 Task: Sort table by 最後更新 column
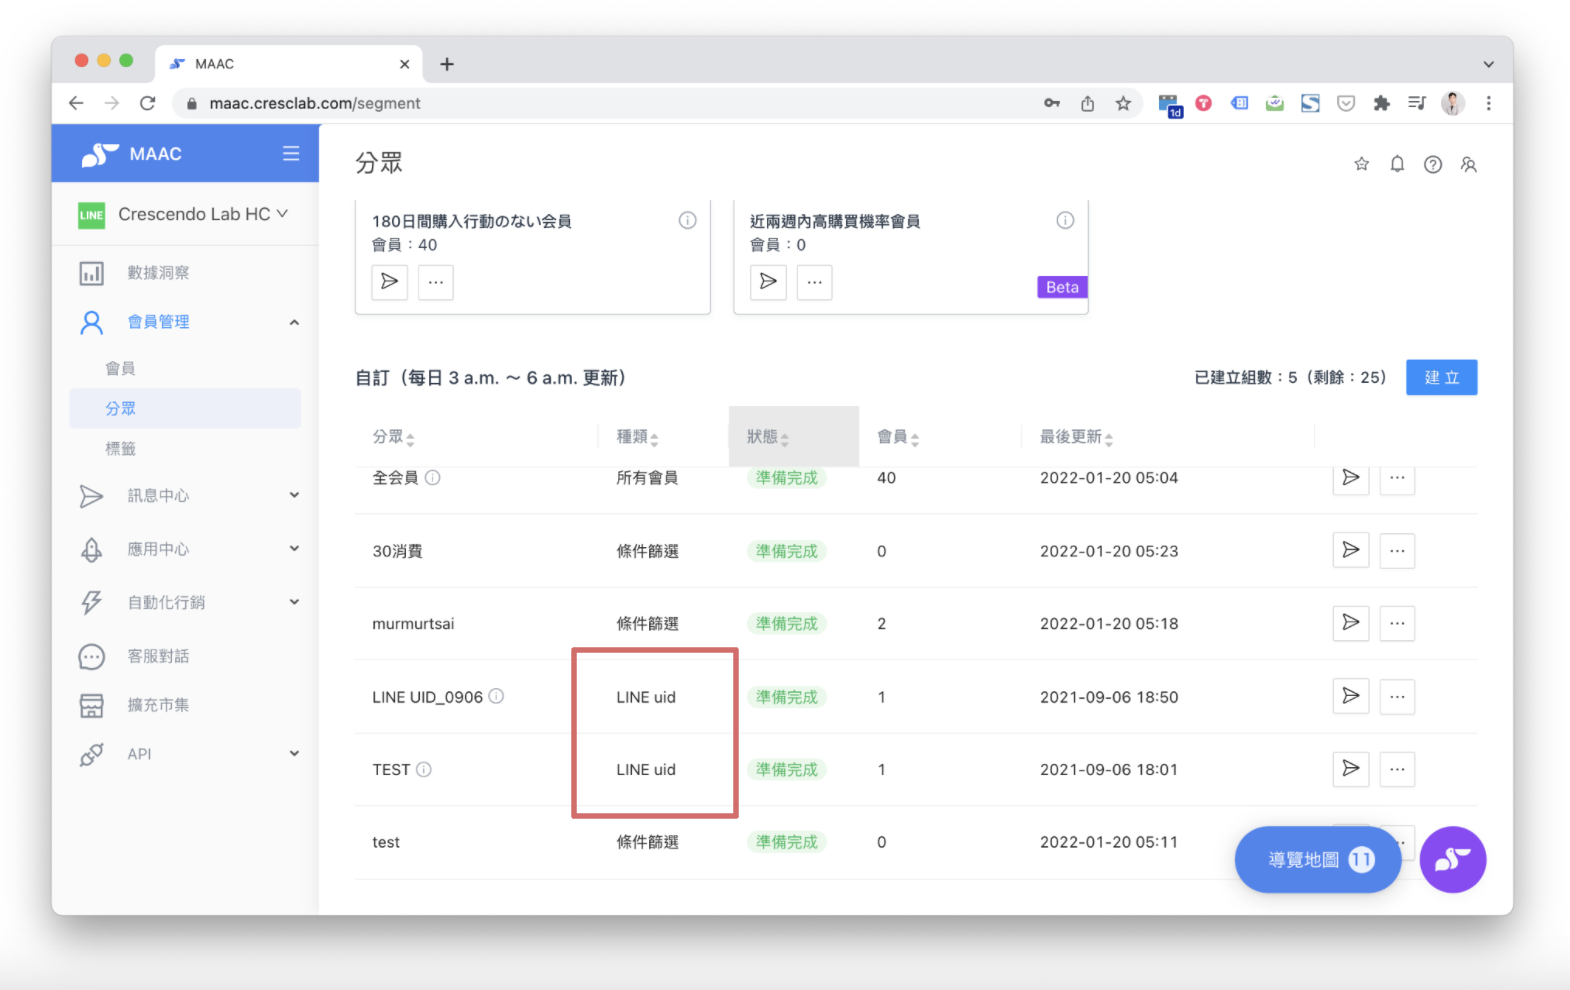tap(1076, 437)
